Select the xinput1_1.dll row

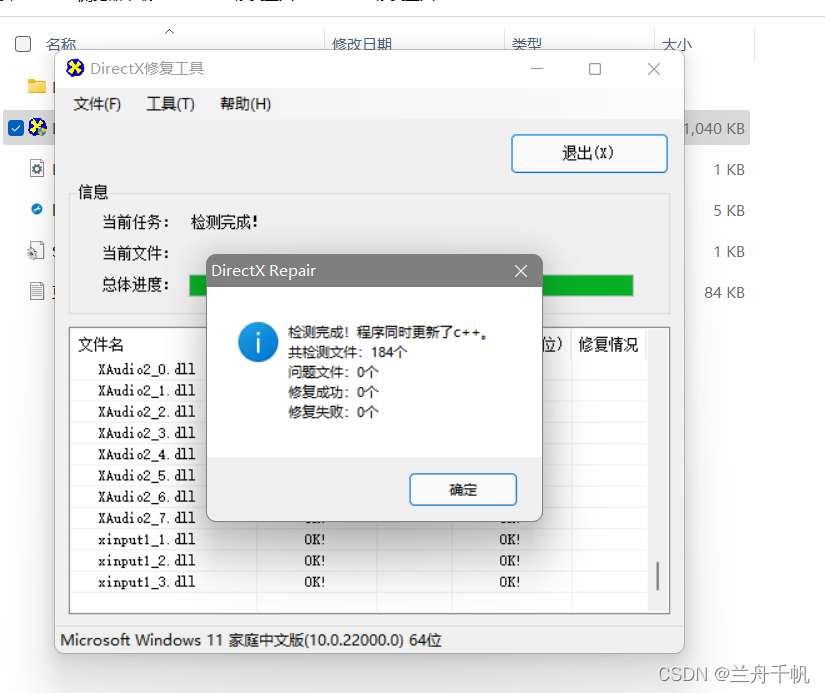point(359,539)
